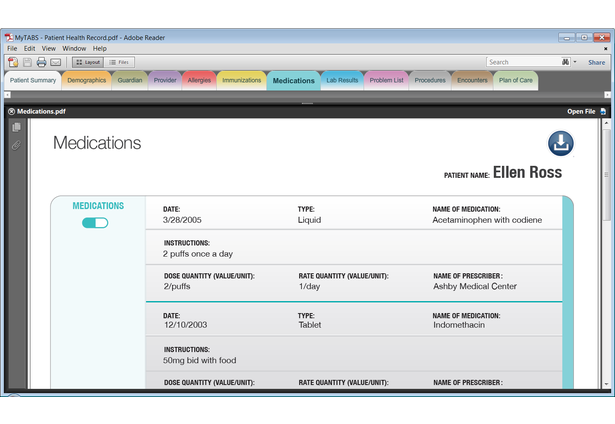
Task: Click the date 12/10/2003
Action: [186, 325]
